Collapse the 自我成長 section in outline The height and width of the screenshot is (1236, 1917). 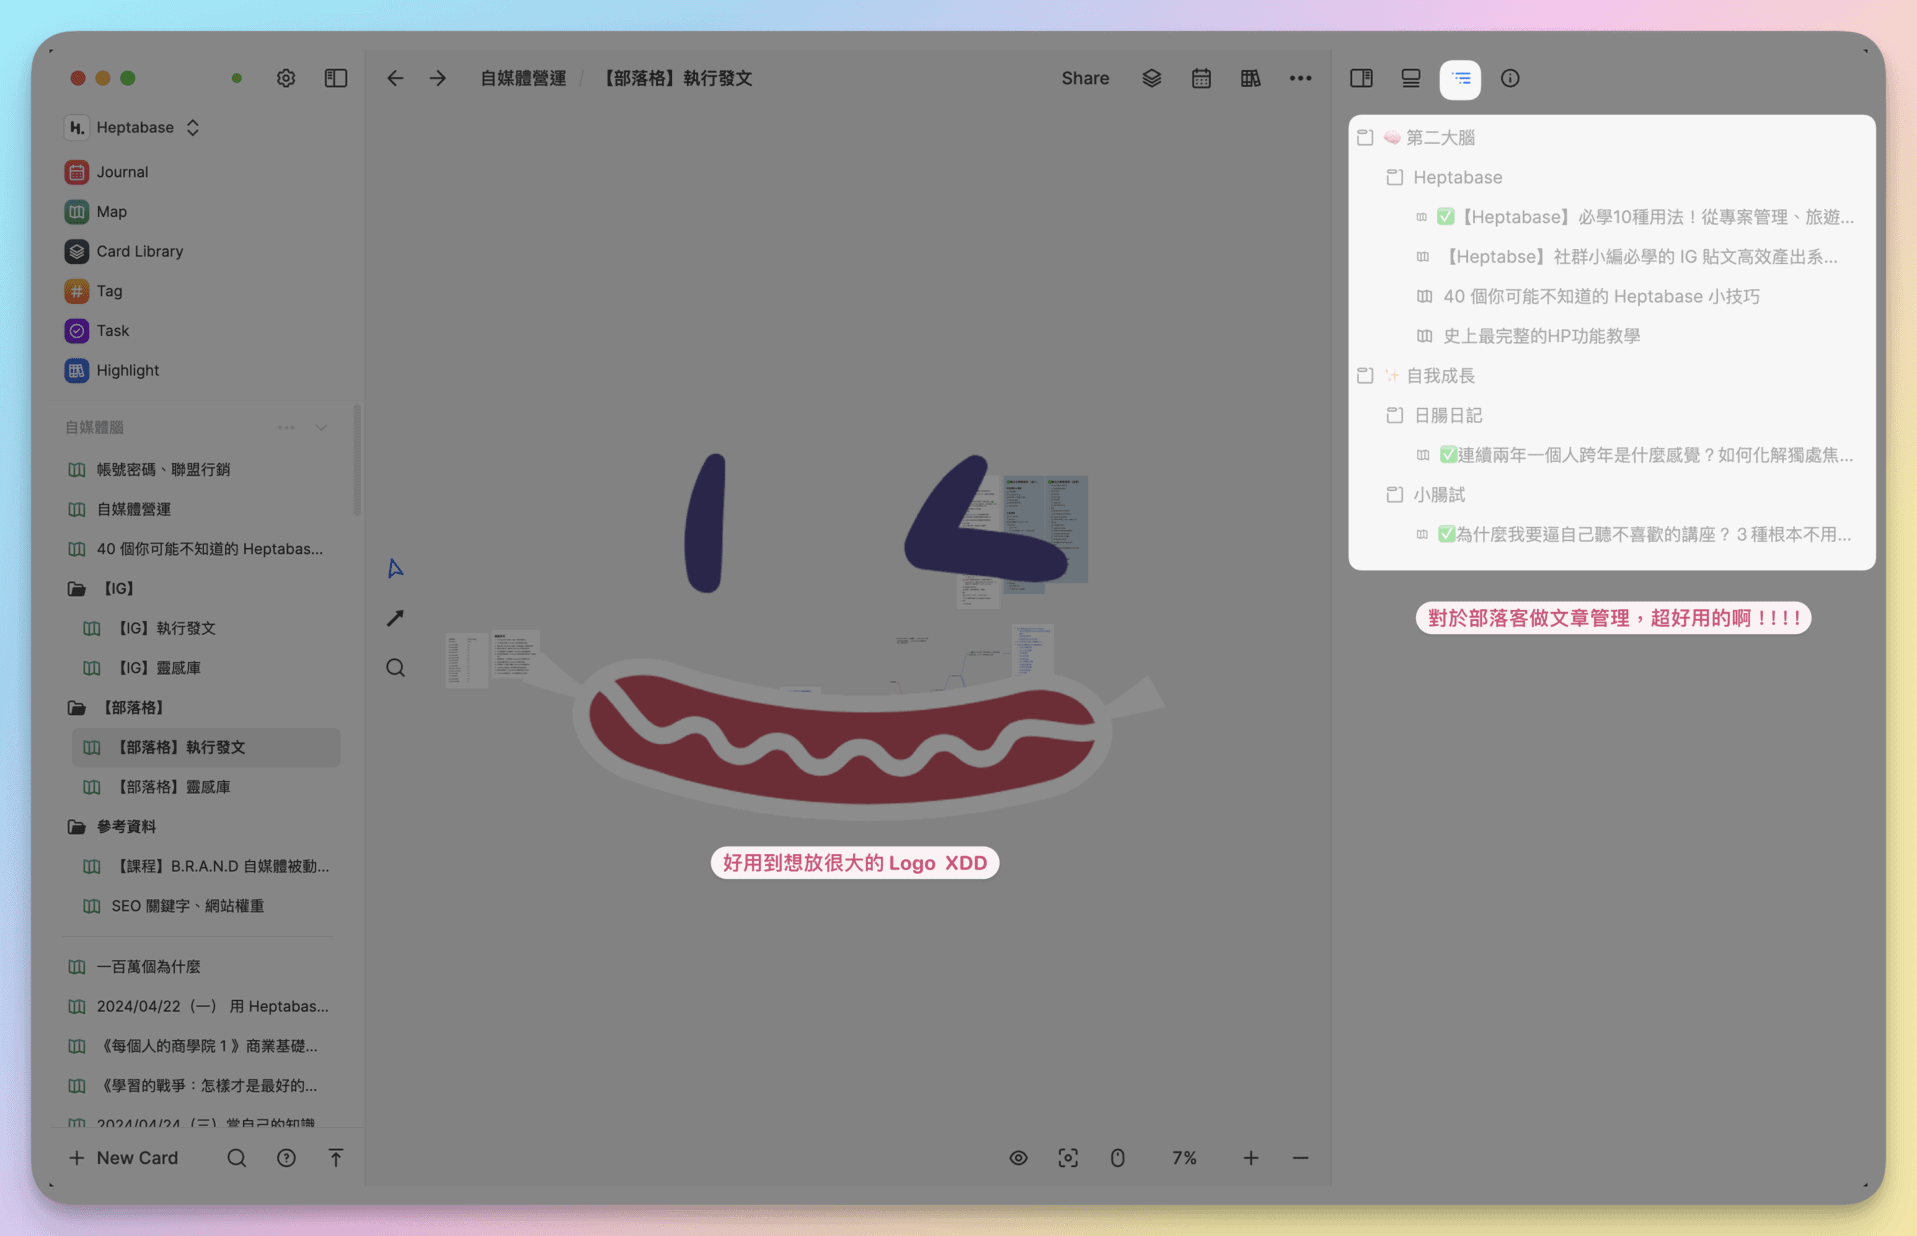point(1365,376)
